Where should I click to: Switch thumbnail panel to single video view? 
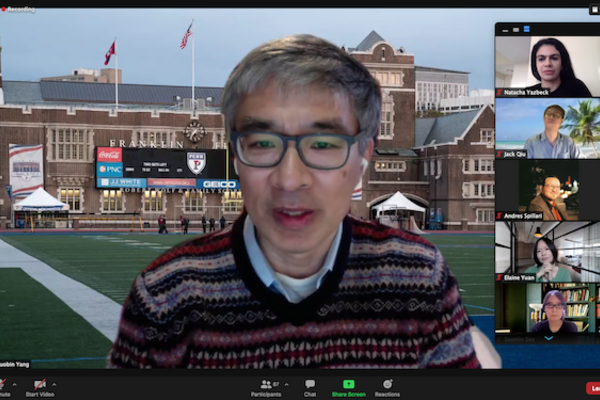(516, 29)
